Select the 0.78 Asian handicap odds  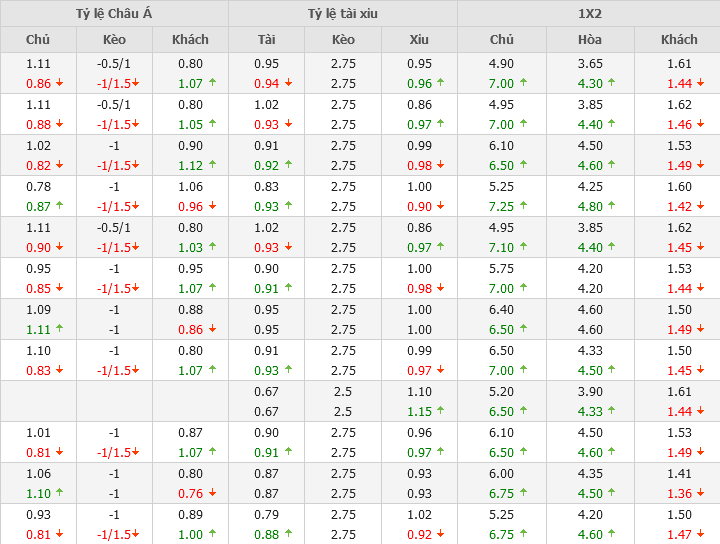click(x=38, y=185)
